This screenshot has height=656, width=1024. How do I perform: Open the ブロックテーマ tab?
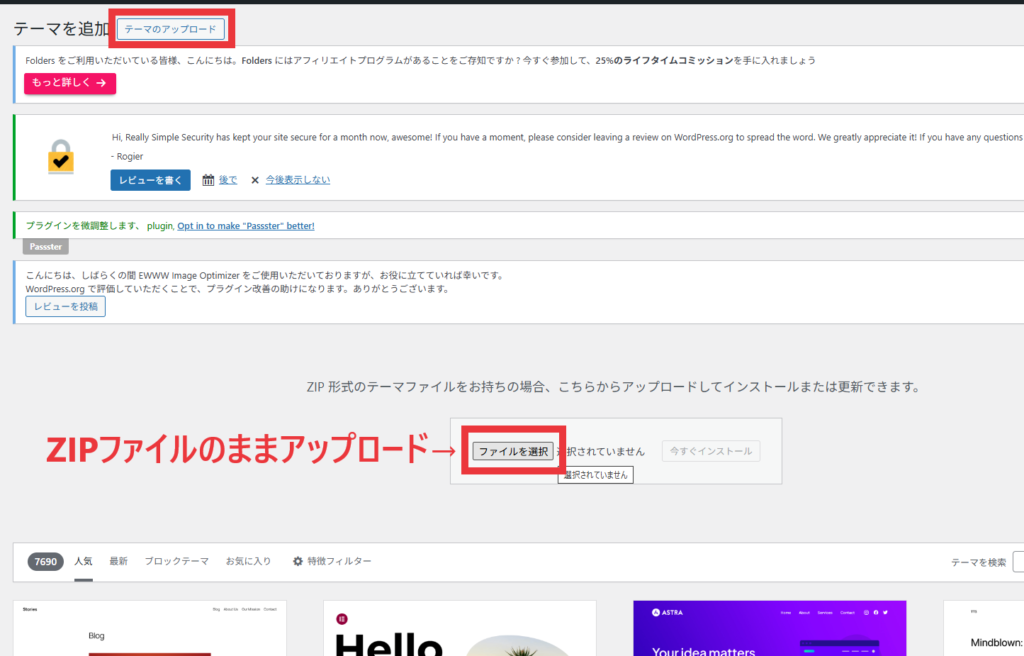point(176,561)
